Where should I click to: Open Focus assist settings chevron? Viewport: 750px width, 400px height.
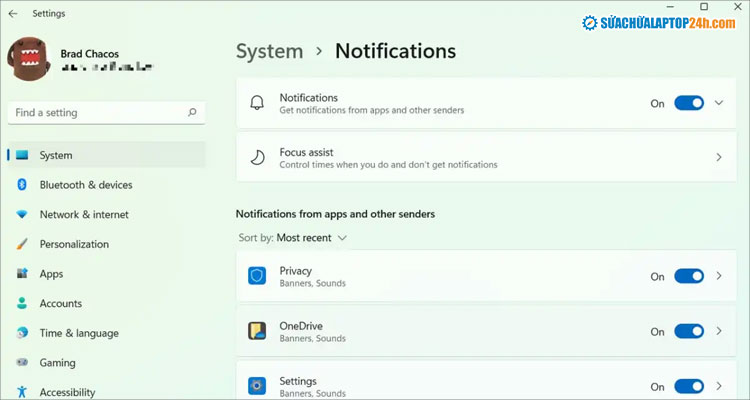tap(719, 158)
